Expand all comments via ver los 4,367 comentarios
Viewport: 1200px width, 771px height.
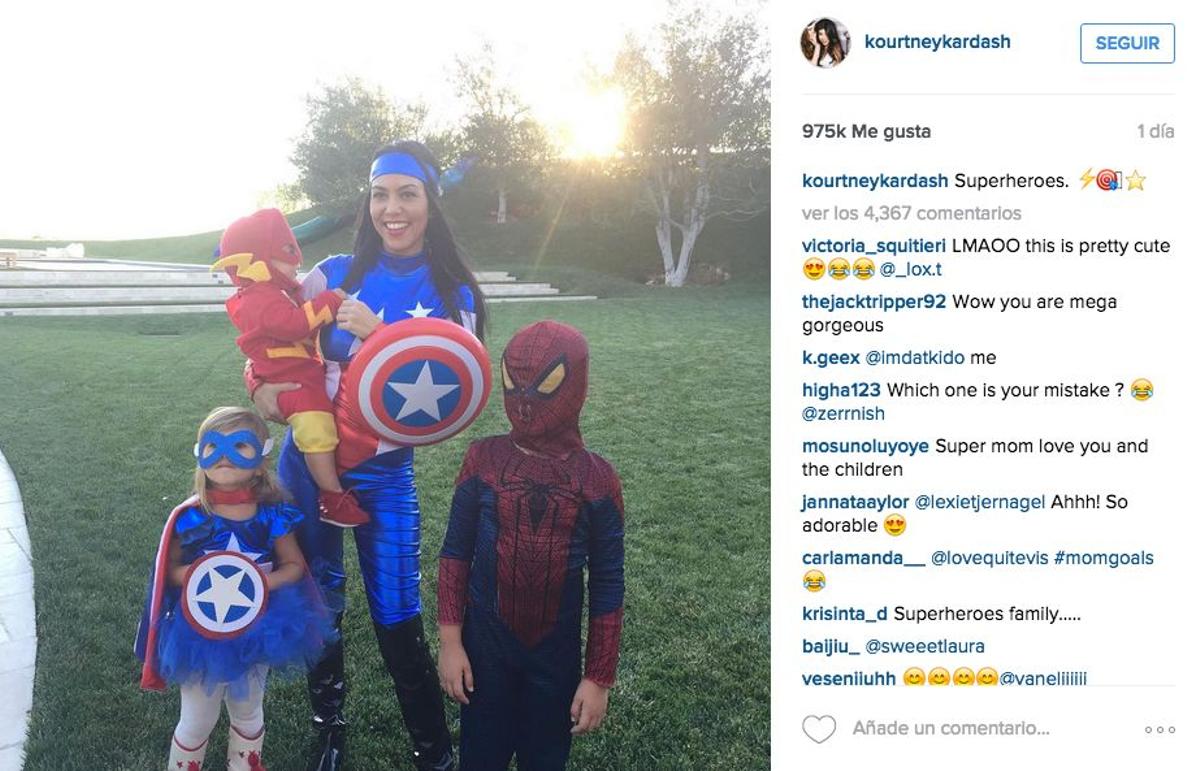[911, 213]
